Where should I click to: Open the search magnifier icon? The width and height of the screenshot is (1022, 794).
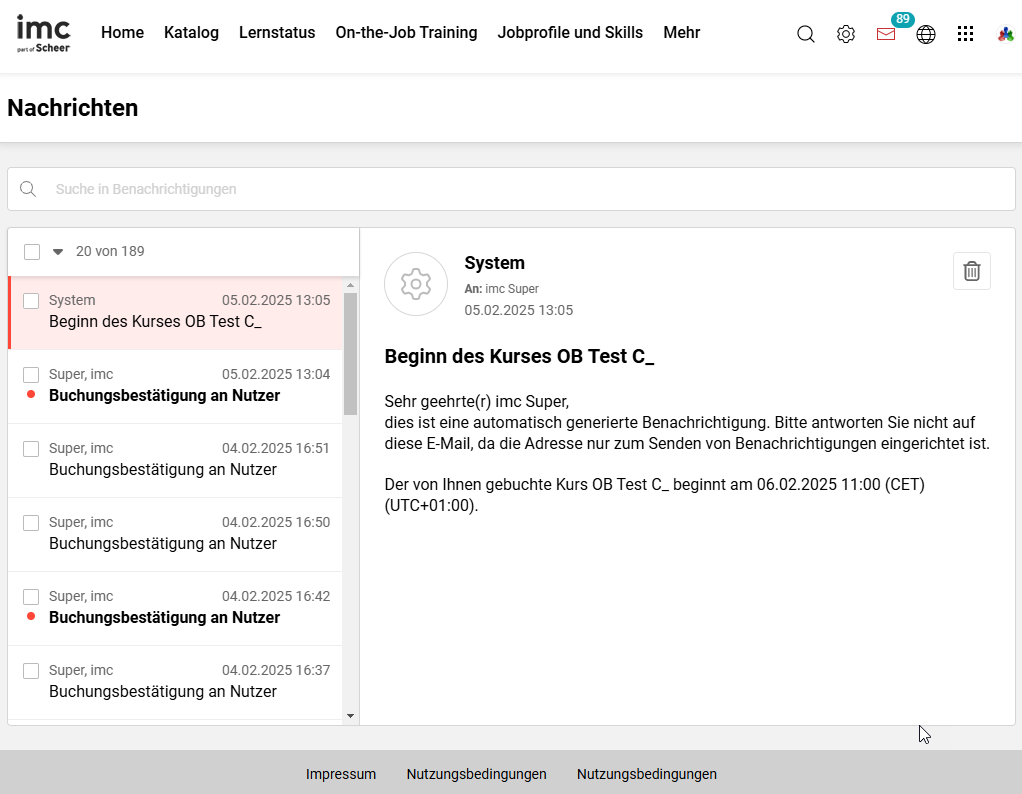(x=806, y=33)
